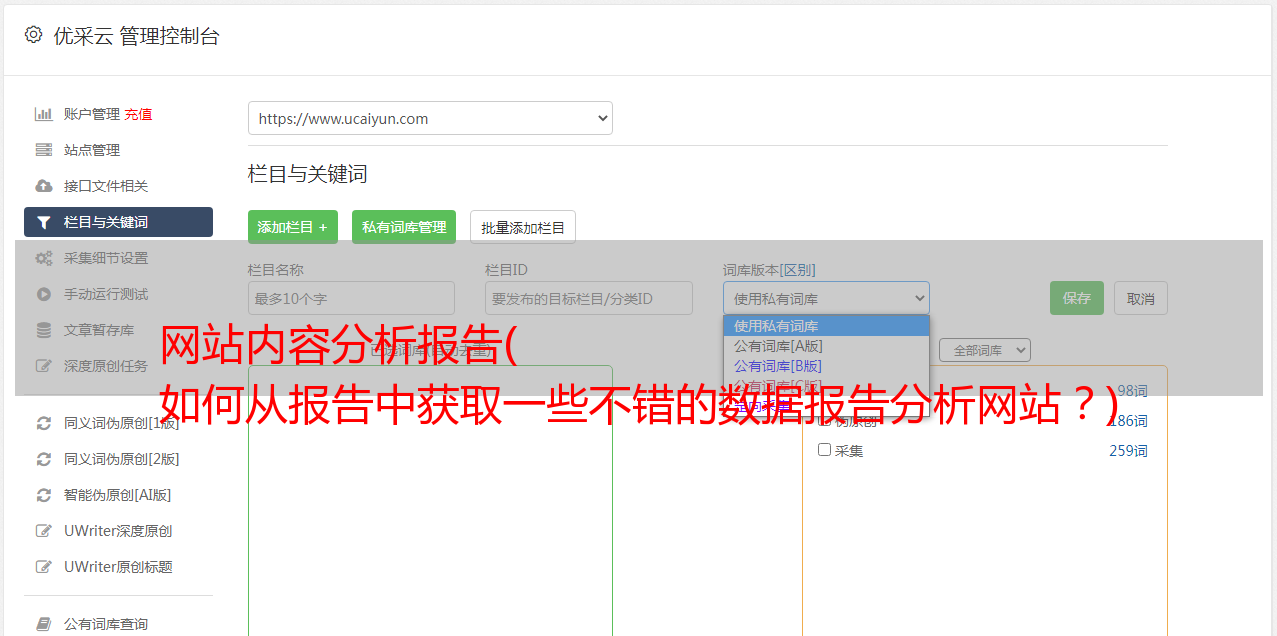Image resolution: width=1277 pixels, height=636 pixels.
Task: Click the red 充值 link
Action: [139, 114]
